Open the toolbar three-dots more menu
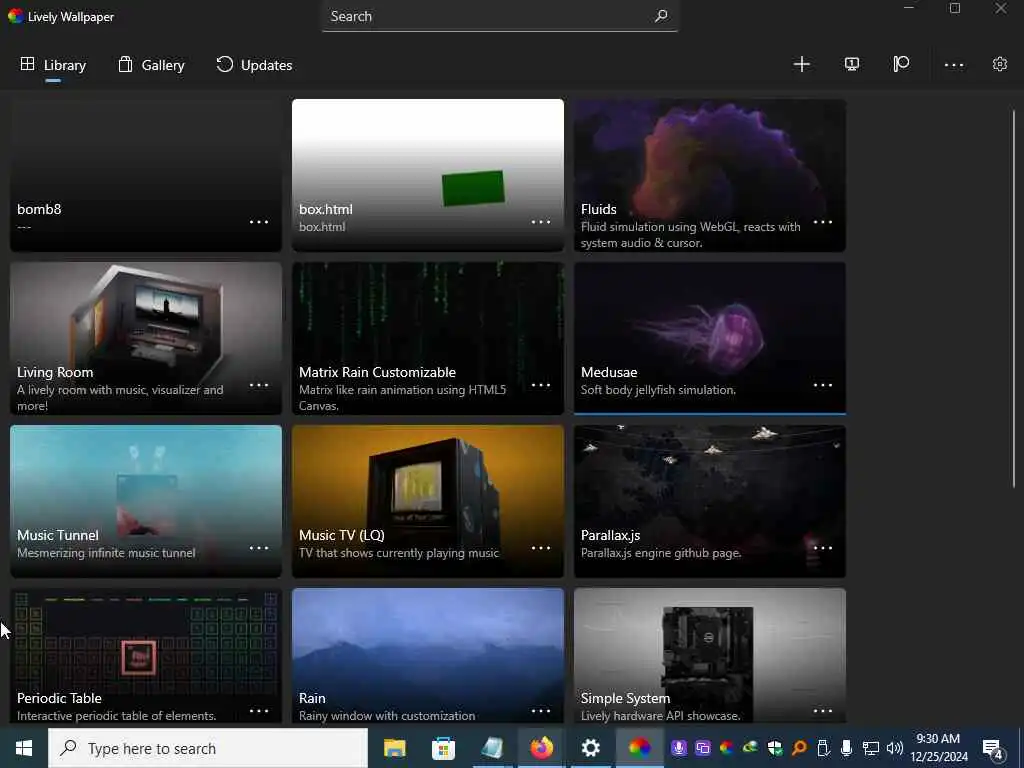Image resolution: width=1024 pixels, height=768 pixels. [x=953, y=65]
